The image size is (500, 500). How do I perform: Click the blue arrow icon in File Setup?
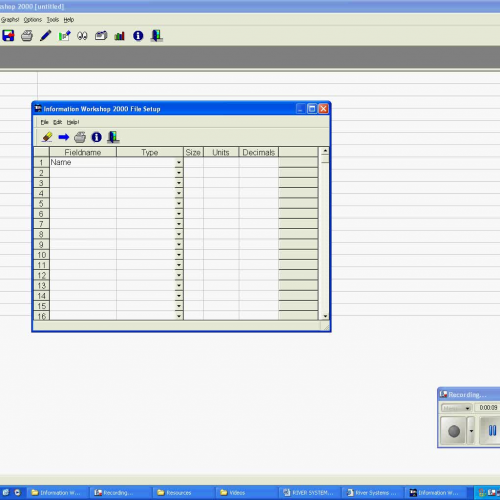pos(64,137)
